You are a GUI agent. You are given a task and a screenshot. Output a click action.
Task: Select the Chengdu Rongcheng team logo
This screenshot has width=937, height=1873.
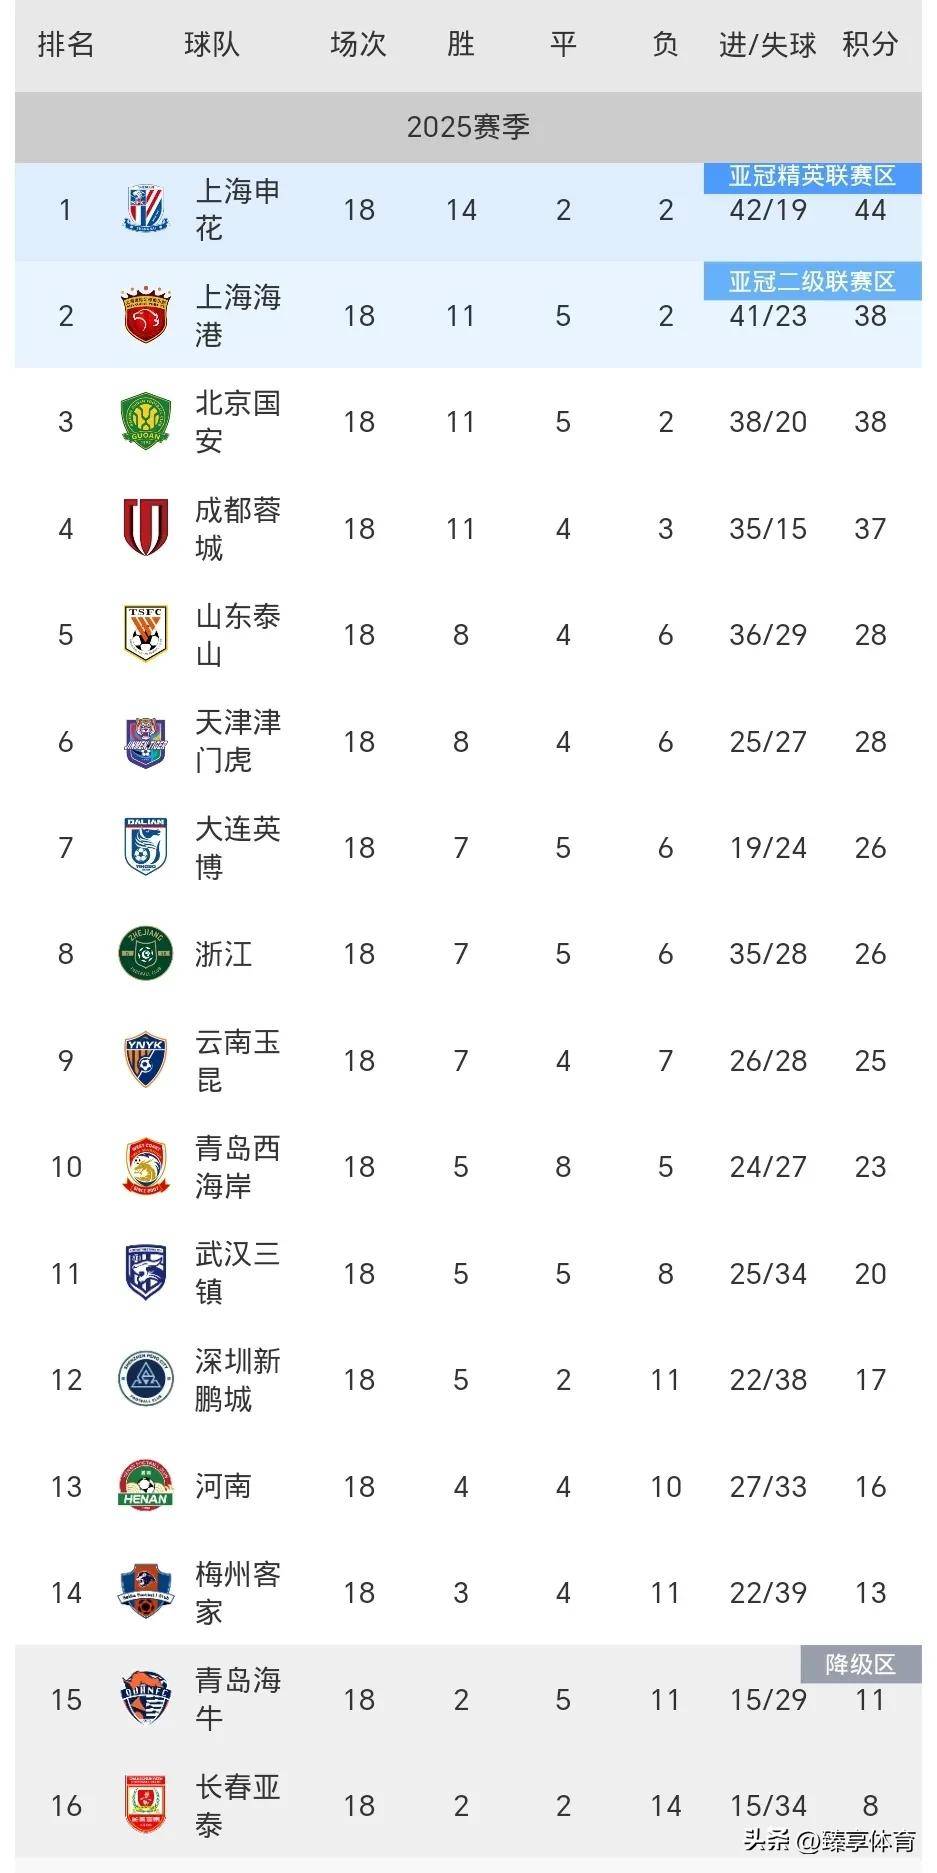coord(146,528)
